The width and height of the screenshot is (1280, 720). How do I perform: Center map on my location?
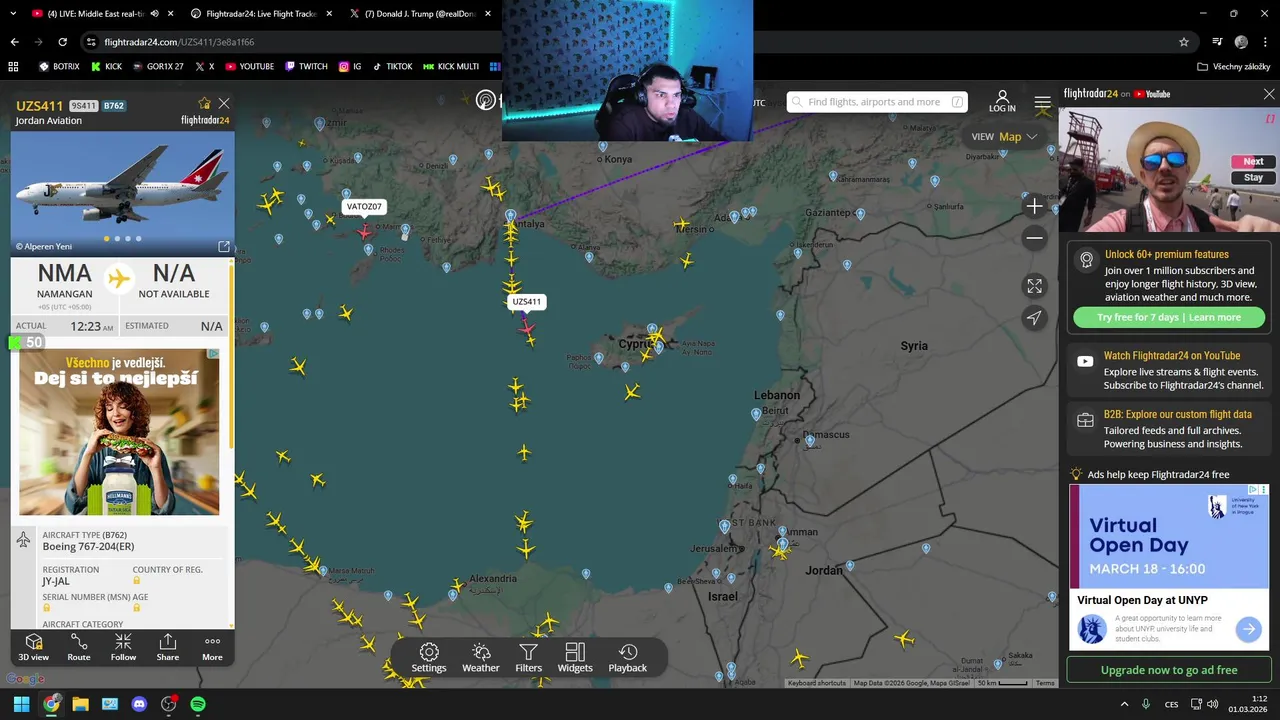point(1034,318)
